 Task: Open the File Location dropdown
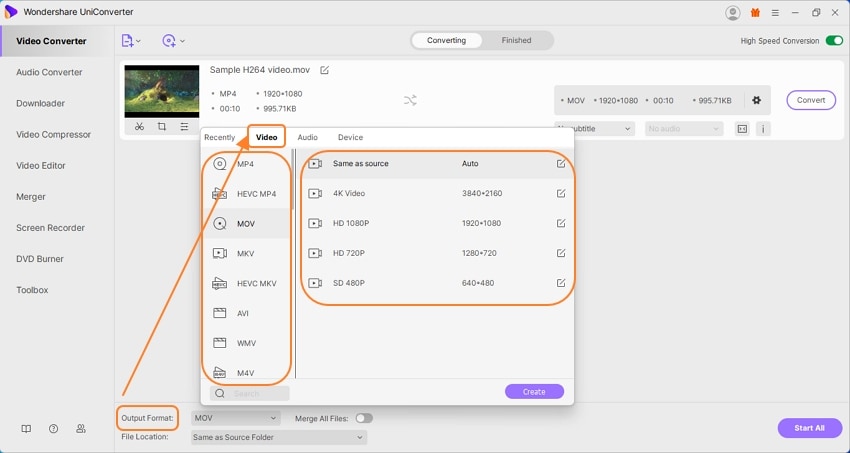[x=279, y=437]
